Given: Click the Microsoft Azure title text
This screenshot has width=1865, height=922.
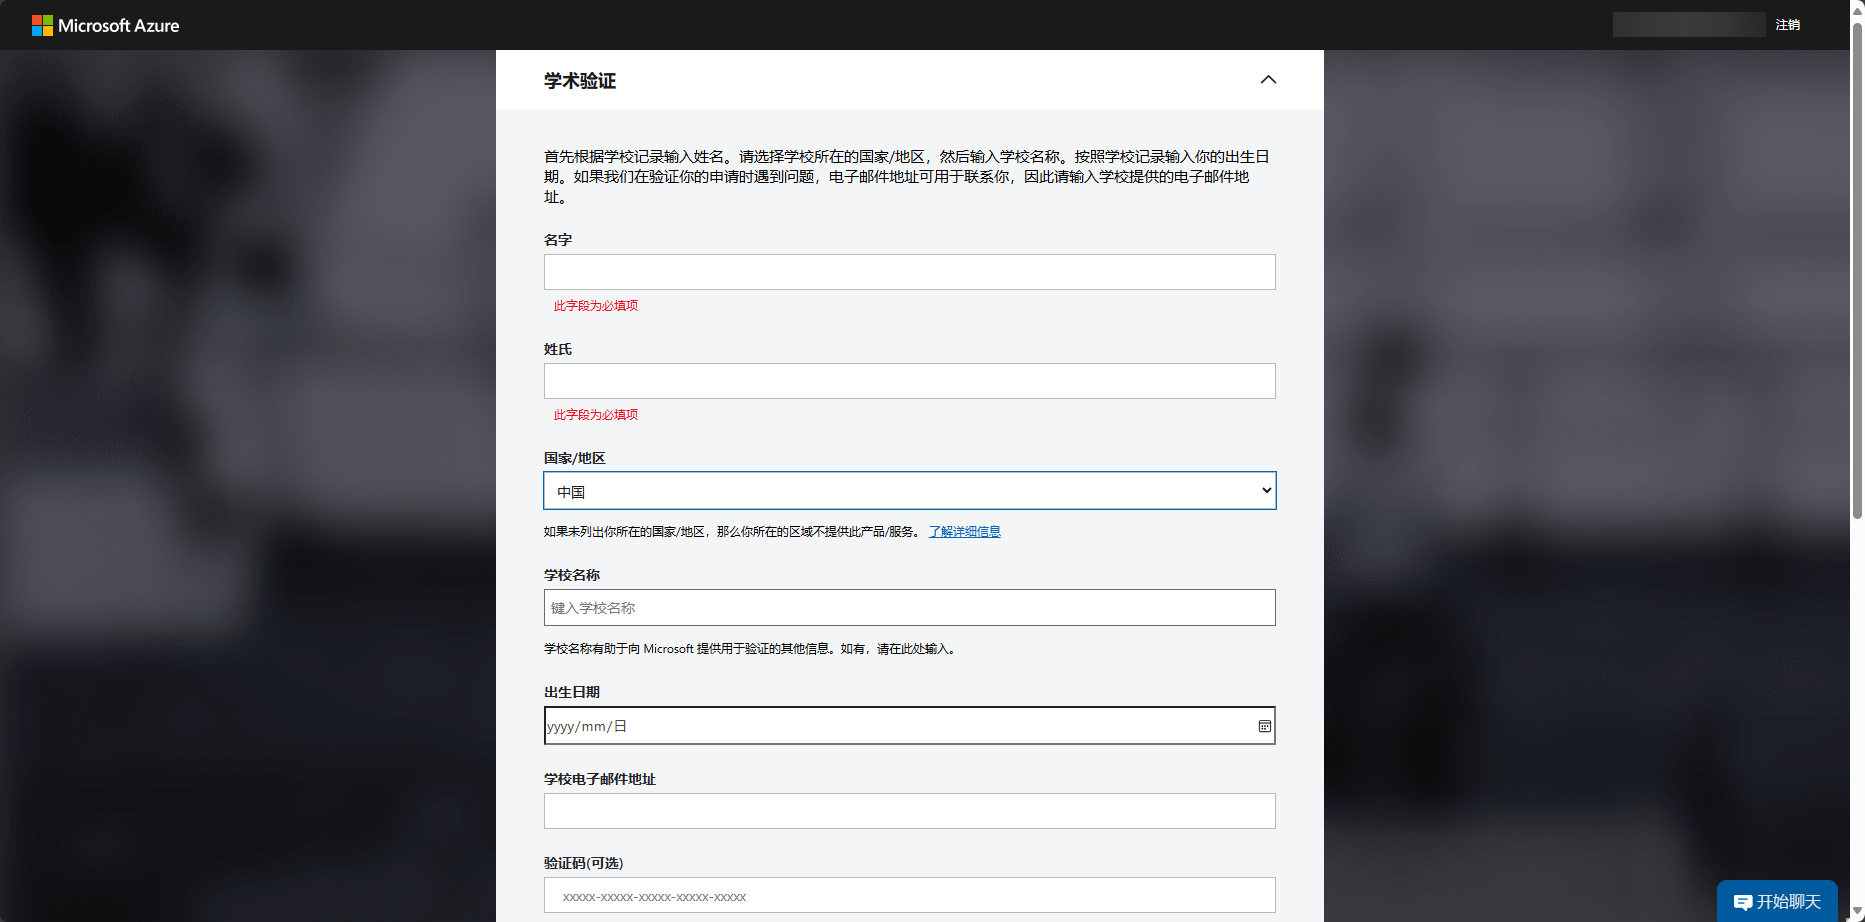Looking at the screenshot, I should click(118, 26).
